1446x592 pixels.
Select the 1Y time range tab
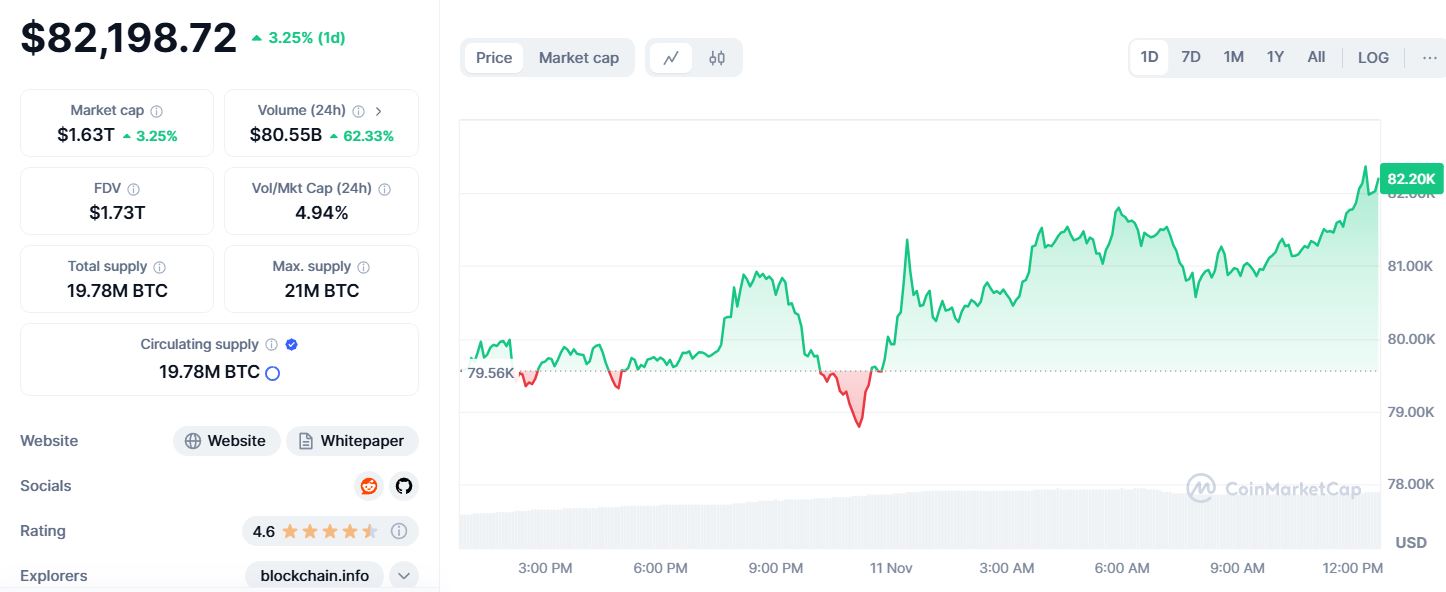(1275, 57)
